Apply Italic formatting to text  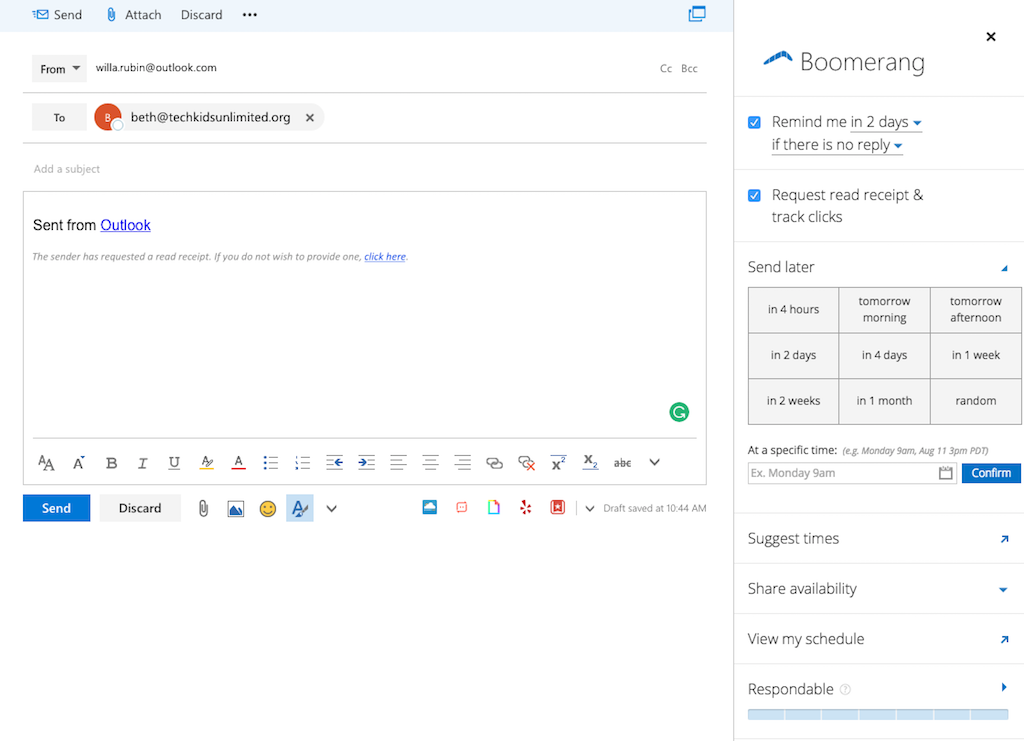[142, 462]
